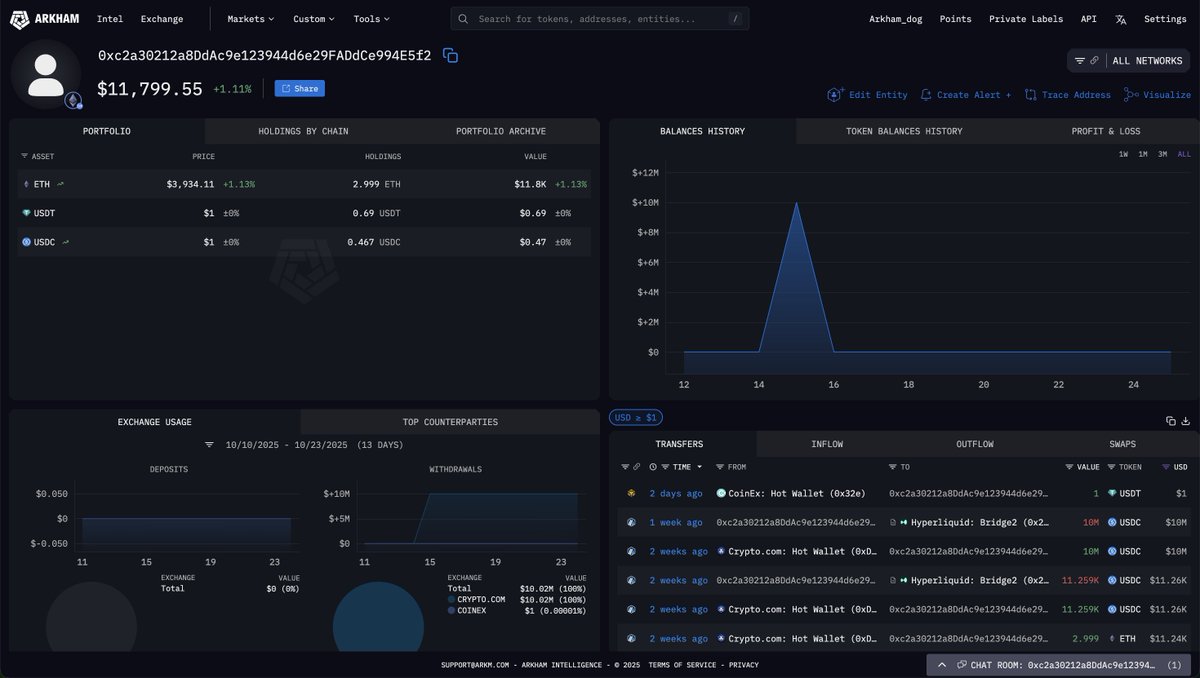Open the Profit & Loss tab
Screen dimensions: 1200x678
coord(1105,131)
